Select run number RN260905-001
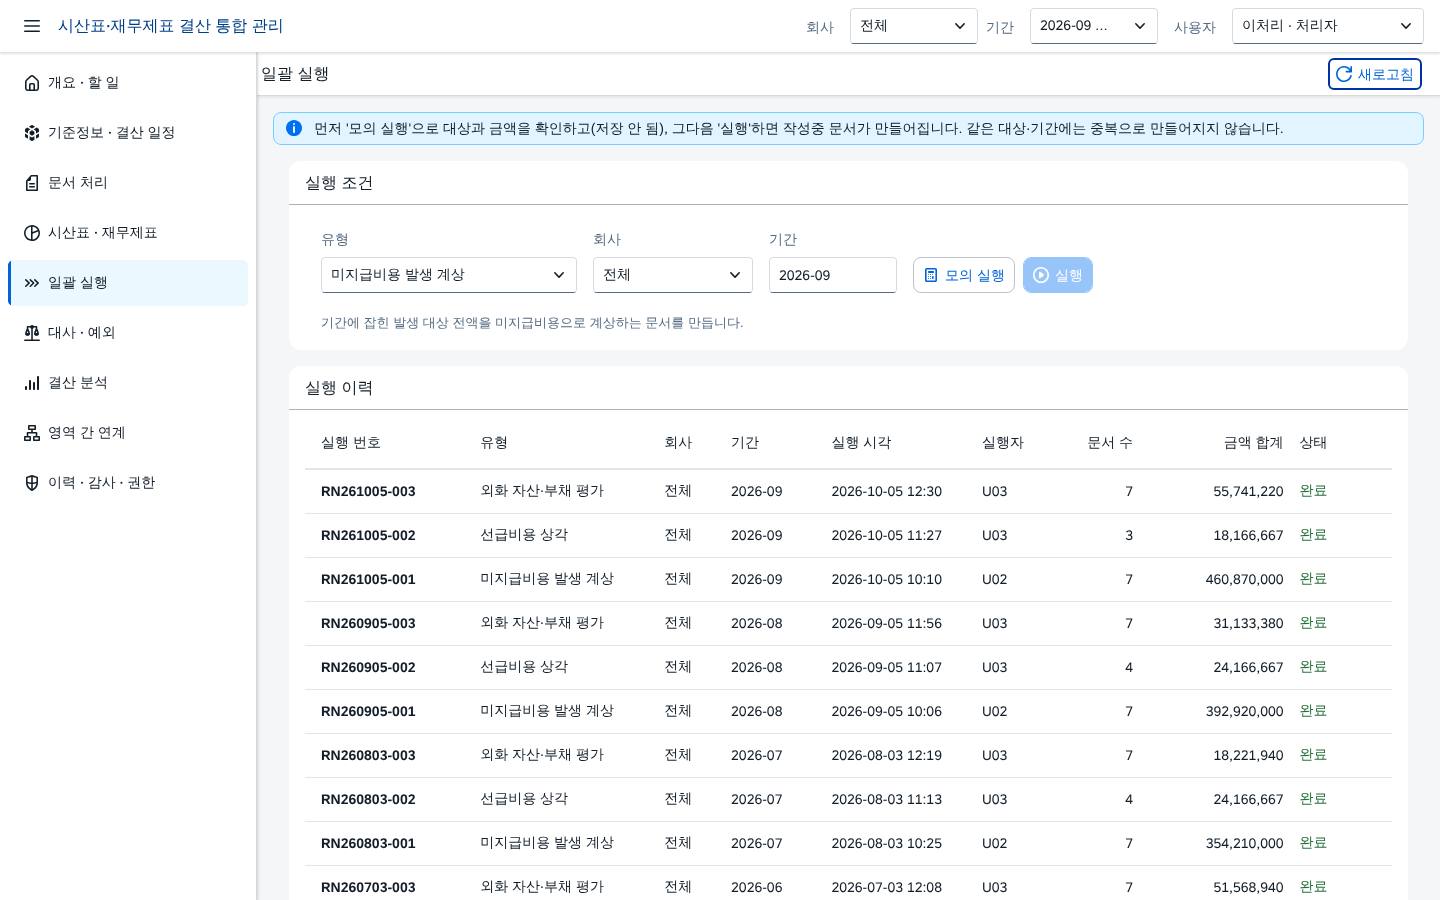 point(368,711)
